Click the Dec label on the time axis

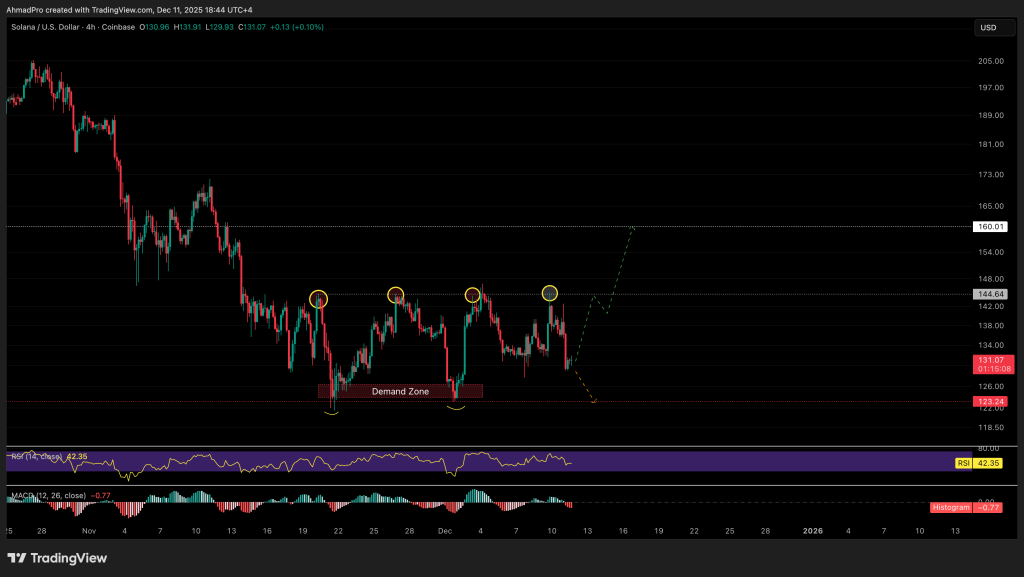[x=445, y=530]
